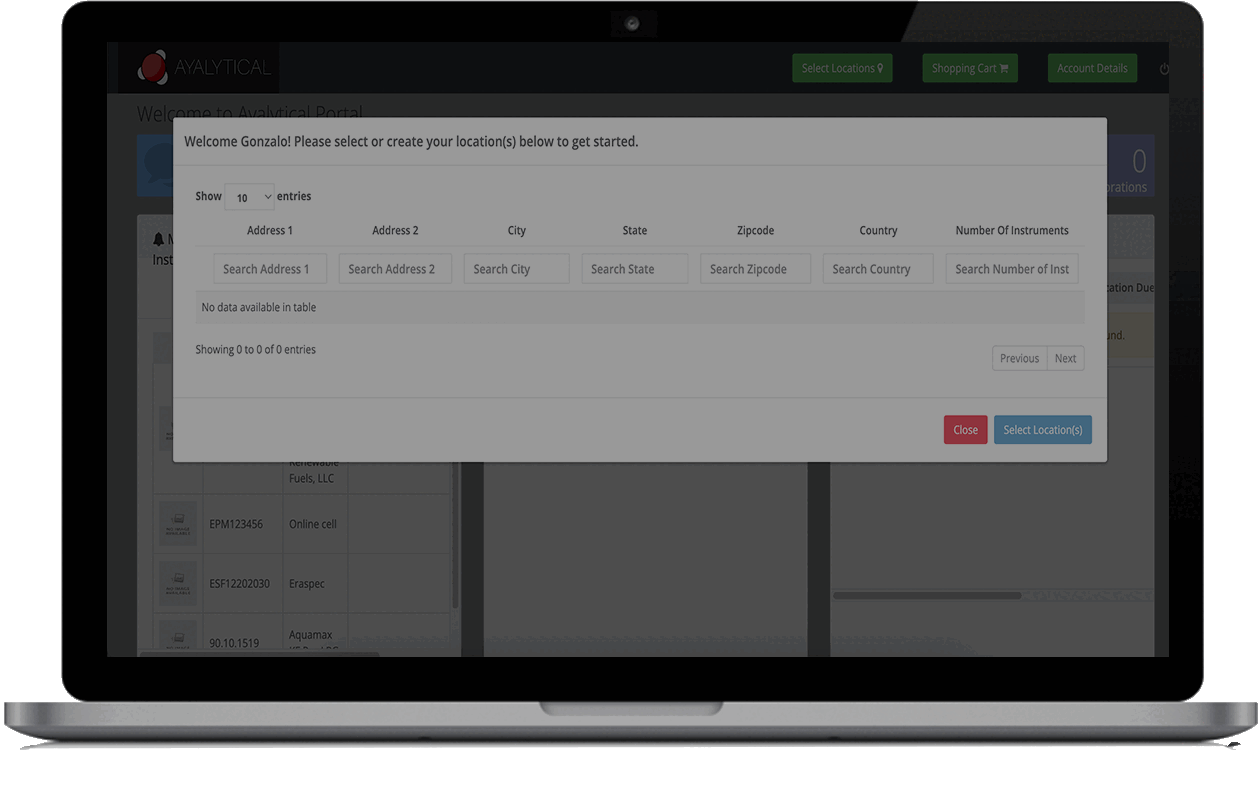Screen dimensions: 1260x799
Task: Click the Eraspec instrument thumbnail image
Action: 178,583
